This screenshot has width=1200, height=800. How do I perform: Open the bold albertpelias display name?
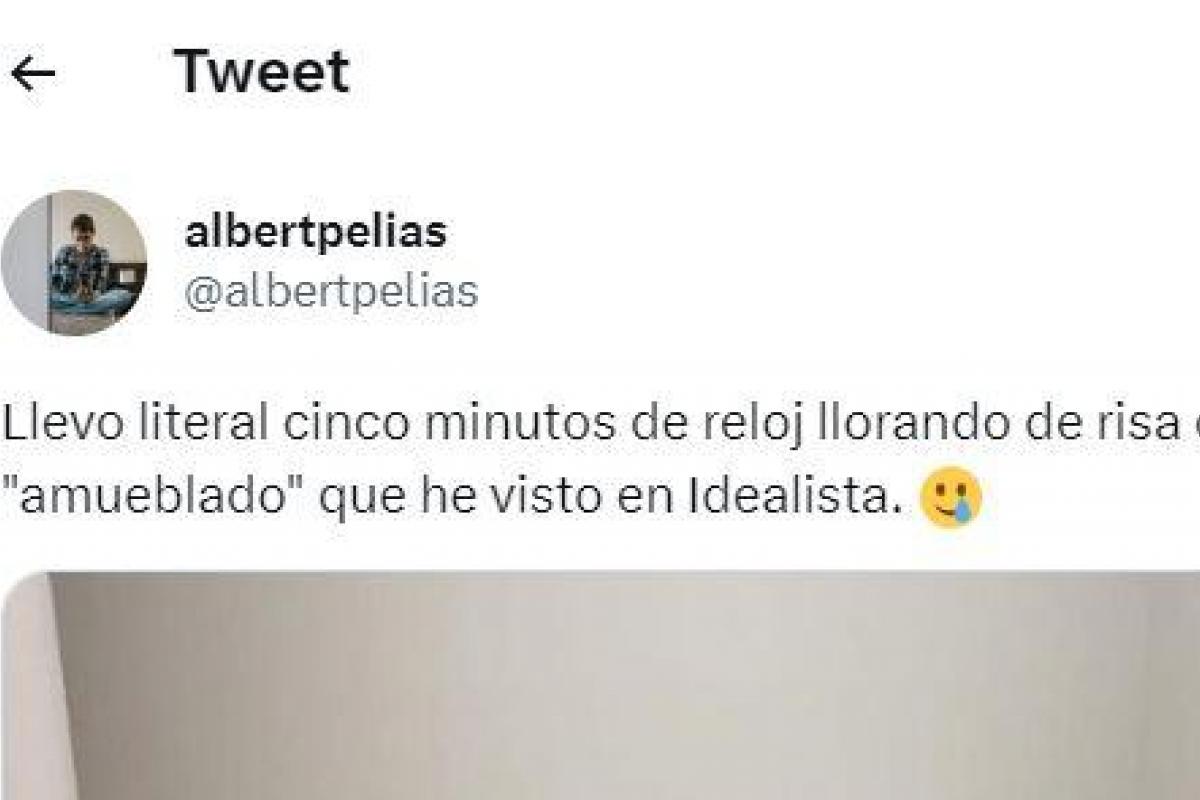coord(316,232)
